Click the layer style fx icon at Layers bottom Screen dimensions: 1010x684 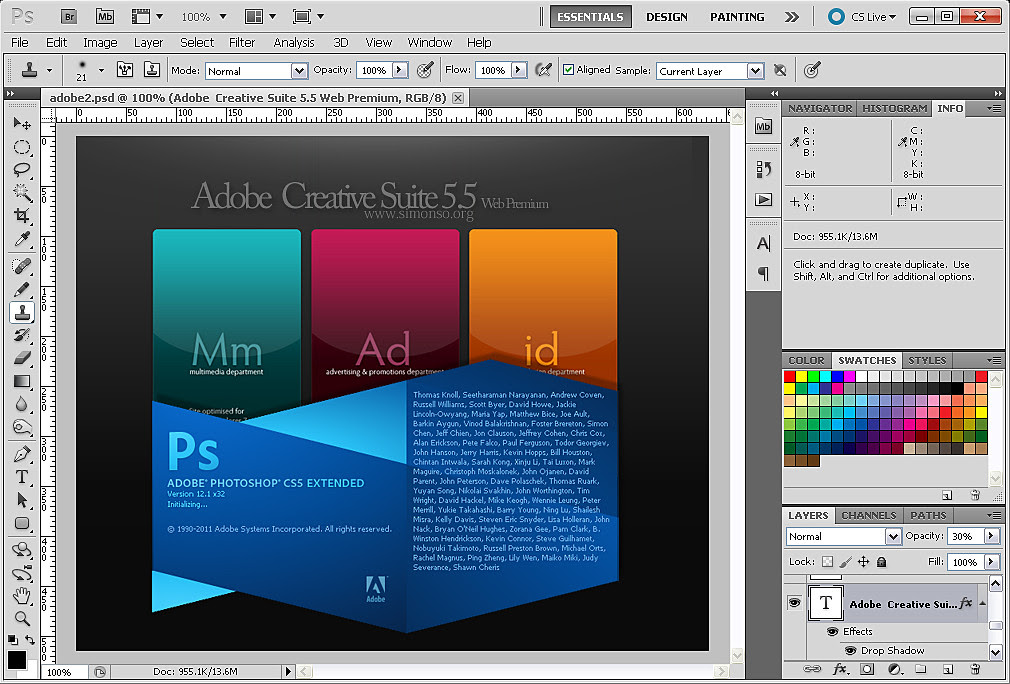click(x=840, y=669)
